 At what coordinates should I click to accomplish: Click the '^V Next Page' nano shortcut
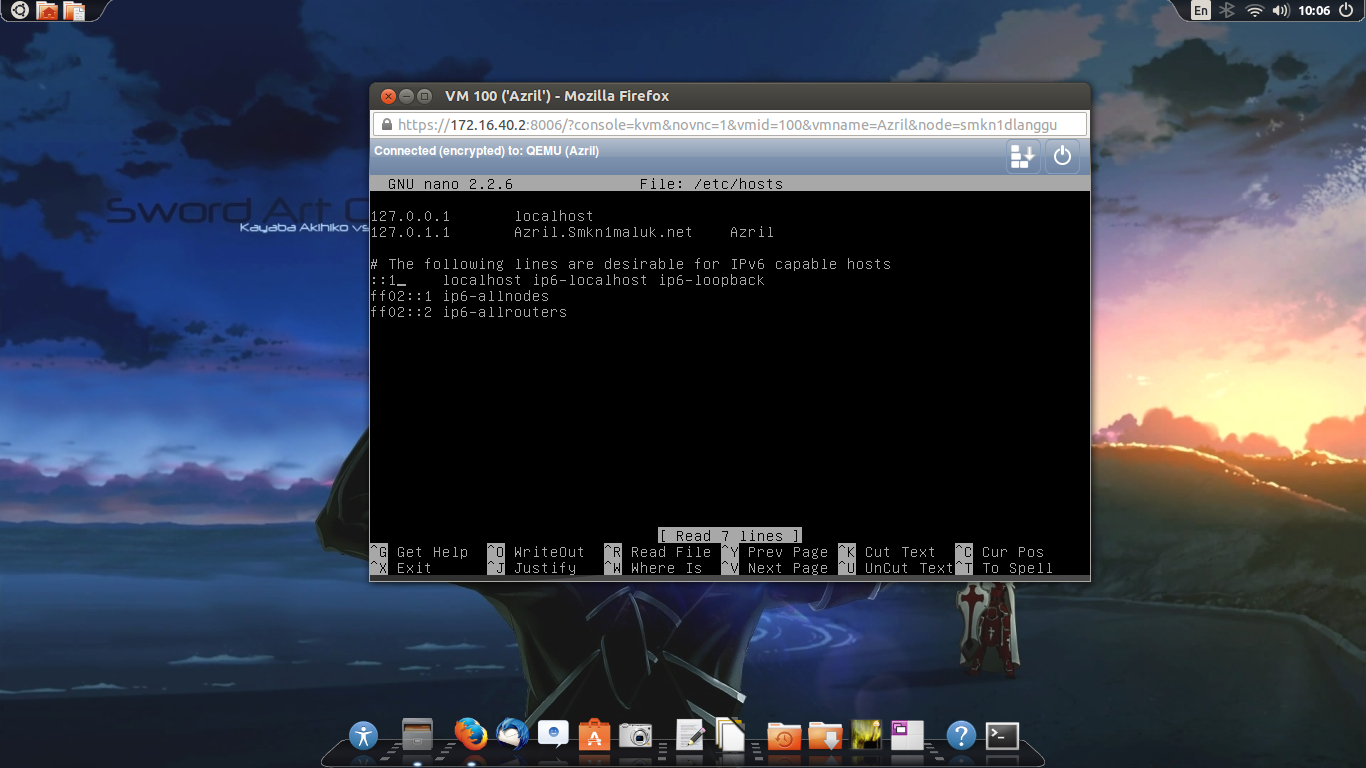click(774, 568)
